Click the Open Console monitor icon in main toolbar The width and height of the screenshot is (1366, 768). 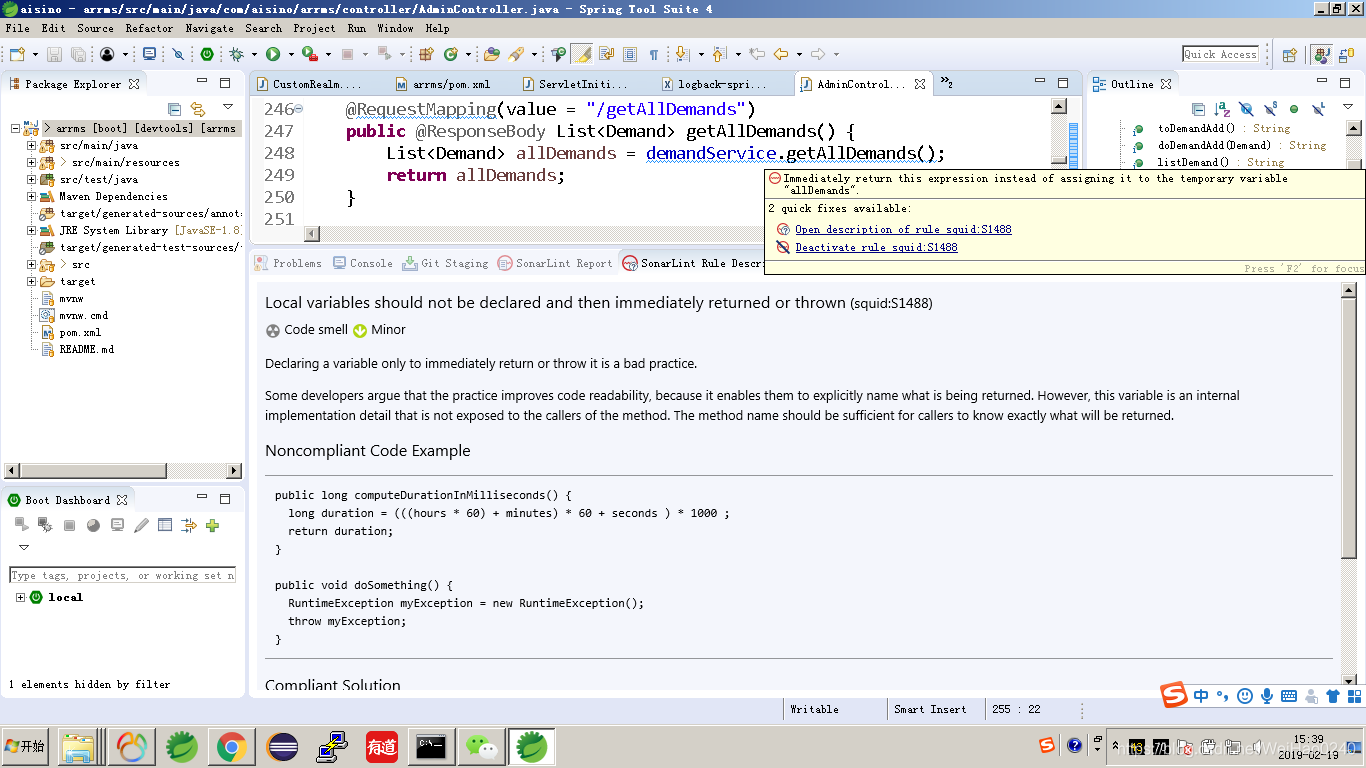click(x=149, y=54)
